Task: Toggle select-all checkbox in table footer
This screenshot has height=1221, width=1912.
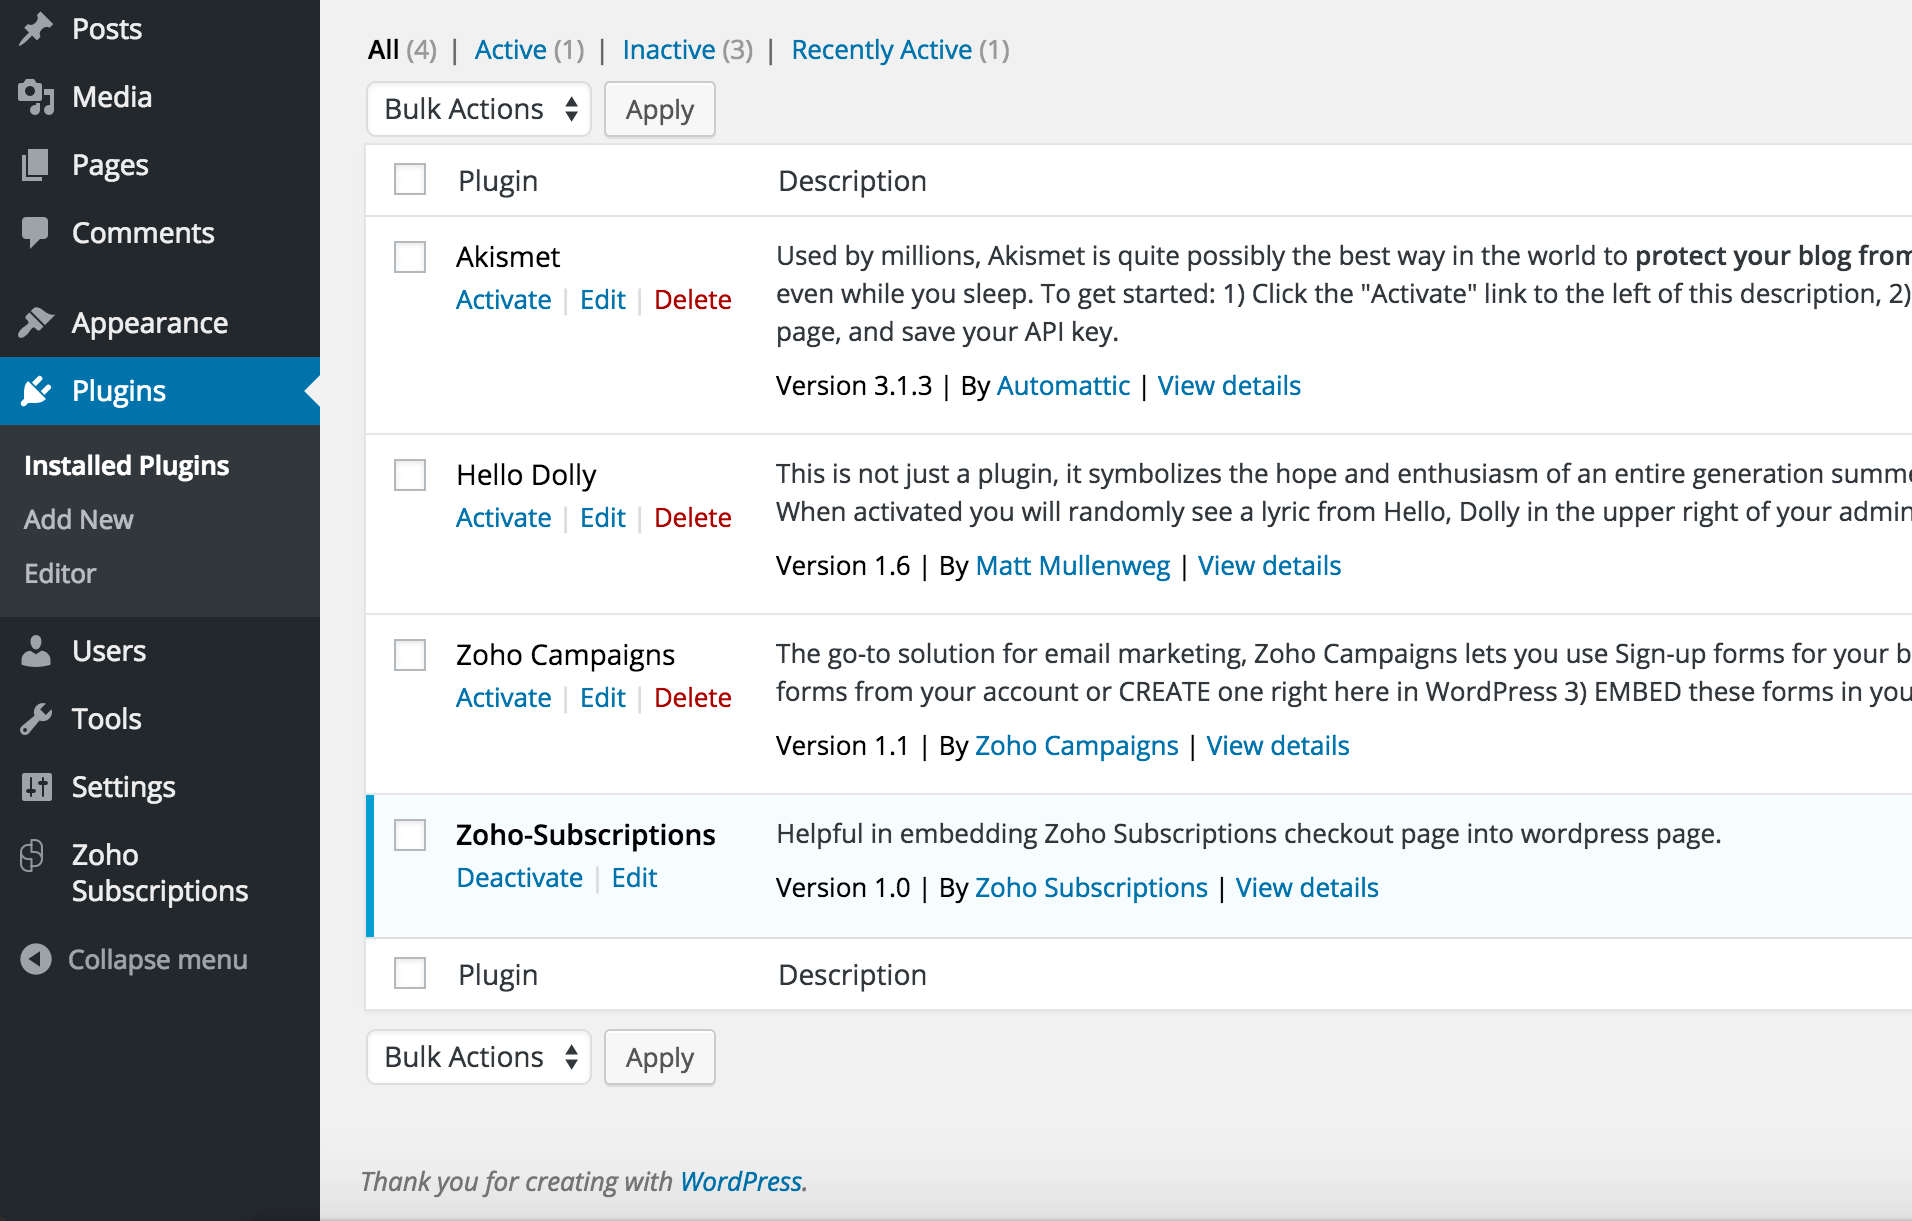Action: pyautogui.click(x=410, y=974)
